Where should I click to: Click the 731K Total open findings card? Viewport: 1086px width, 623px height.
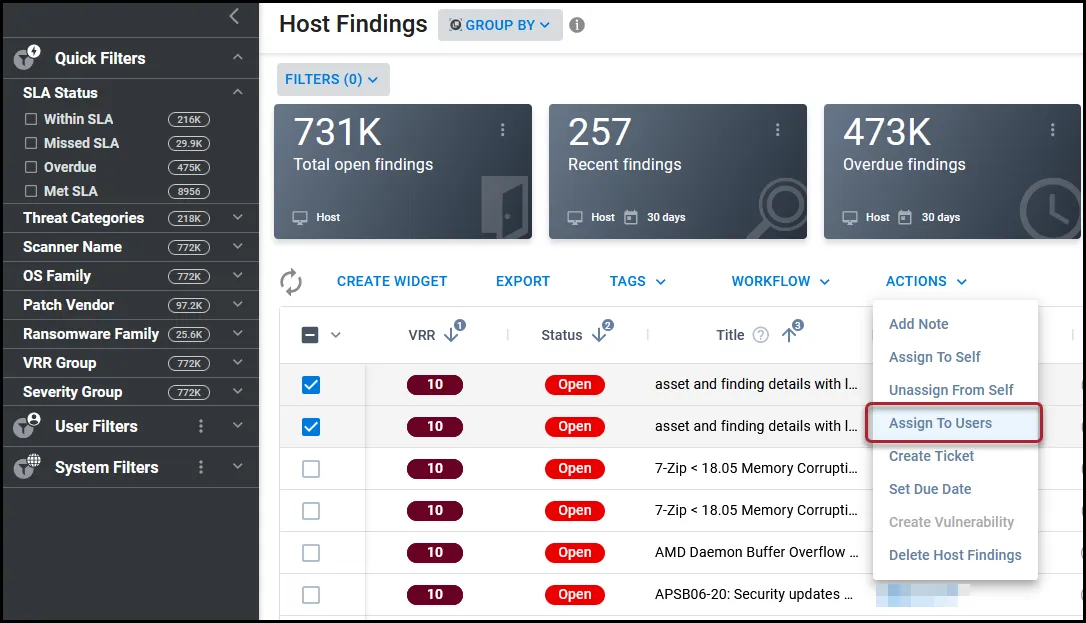403,172
